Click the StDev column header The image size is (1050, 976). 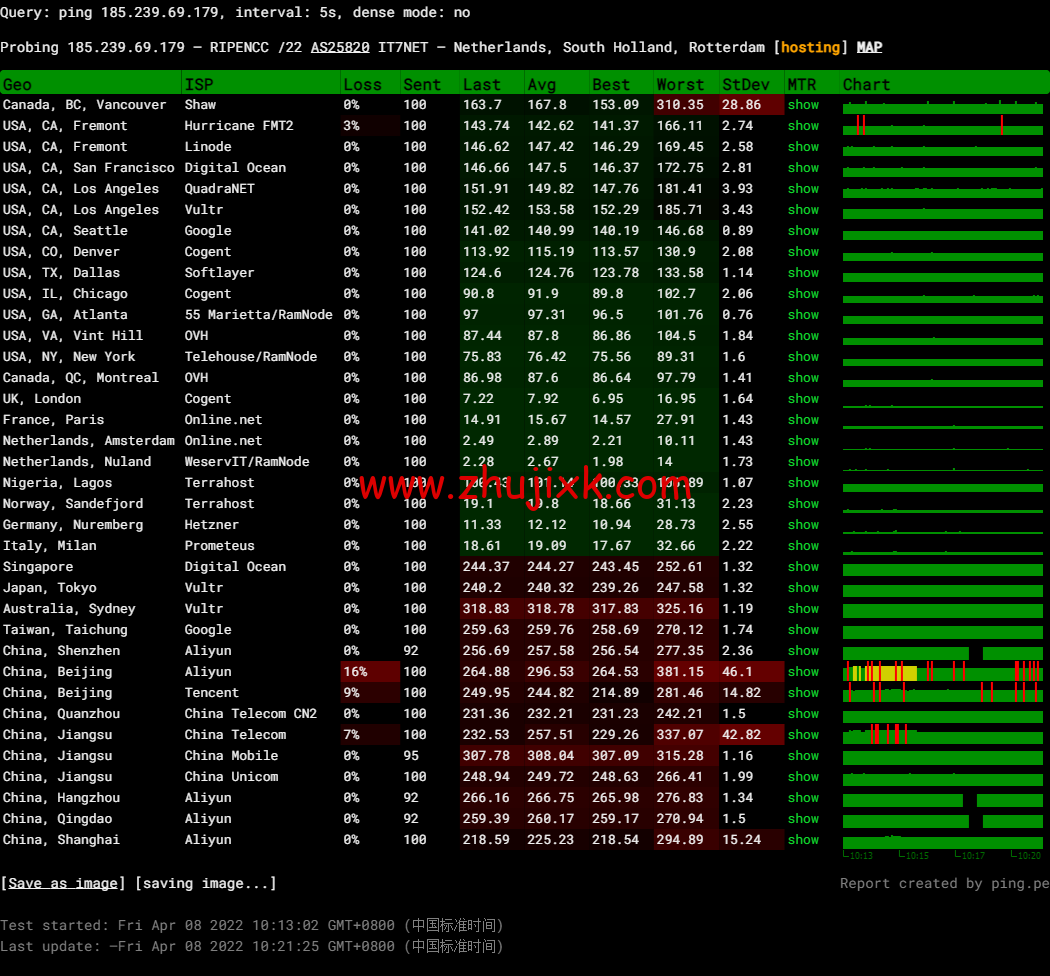pyautogui.click(x=746, y=84)
